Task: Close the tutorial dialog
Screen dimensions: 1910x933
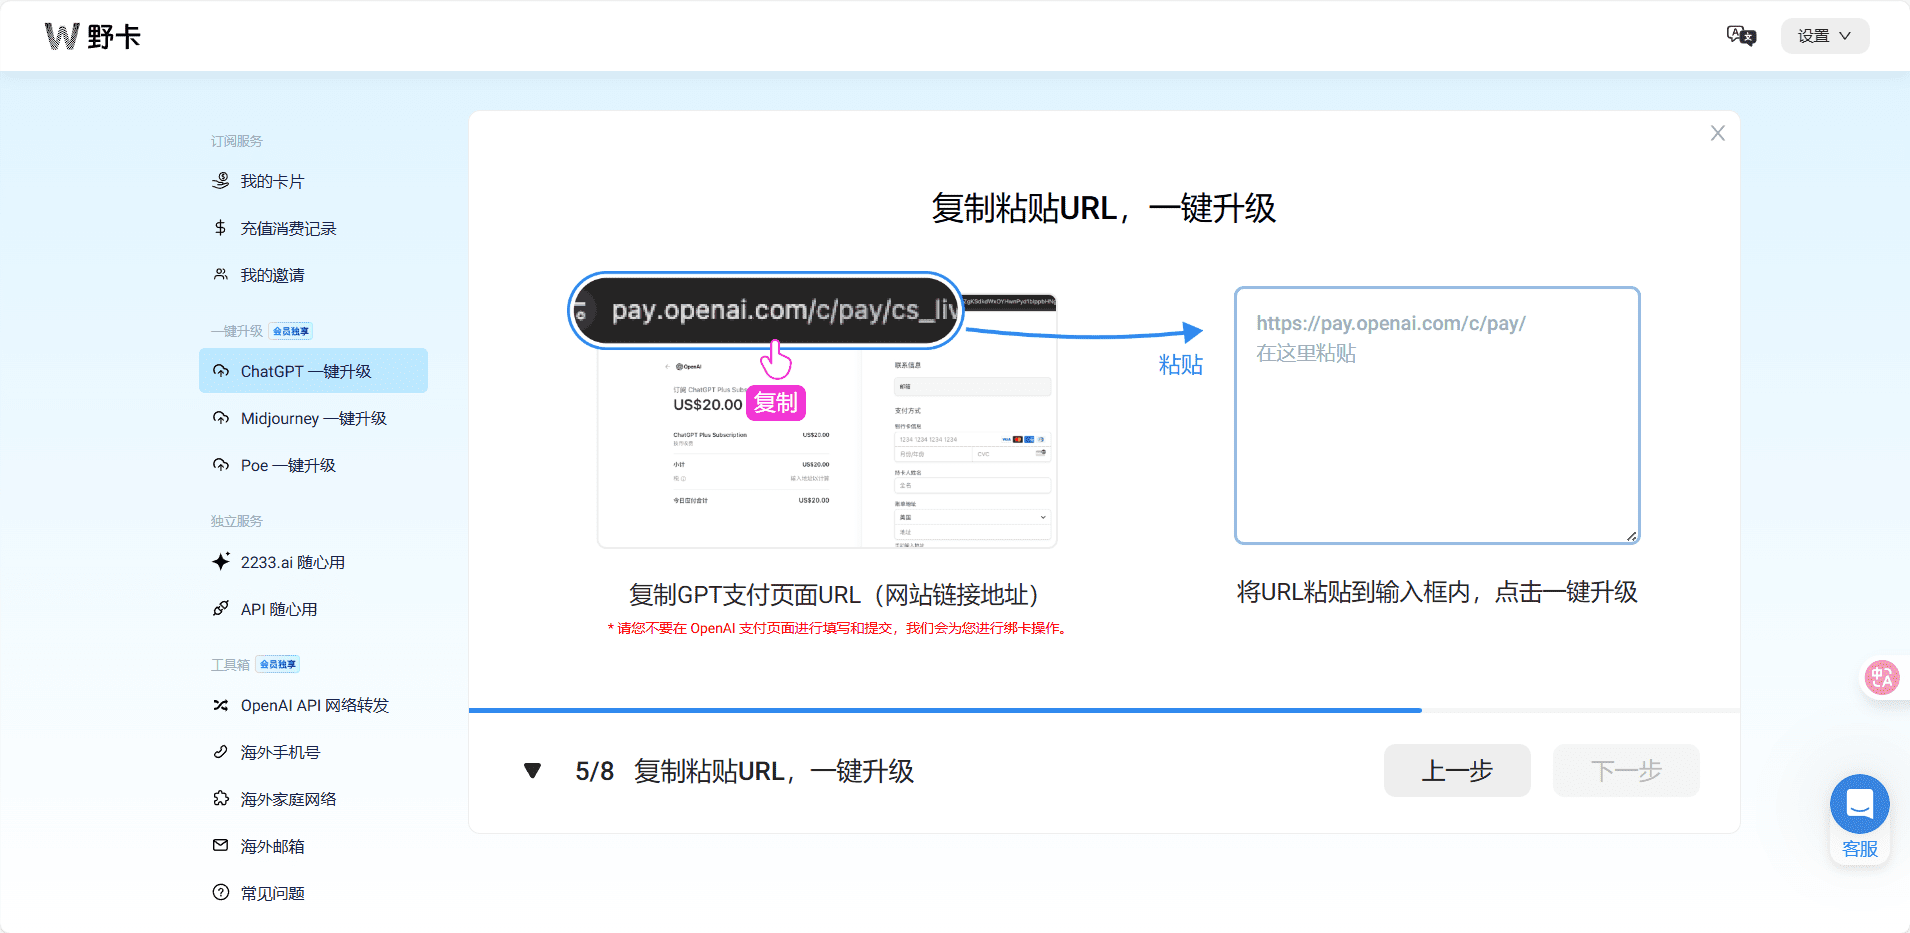Action: pyautogui.click(x=1718, y=133)
